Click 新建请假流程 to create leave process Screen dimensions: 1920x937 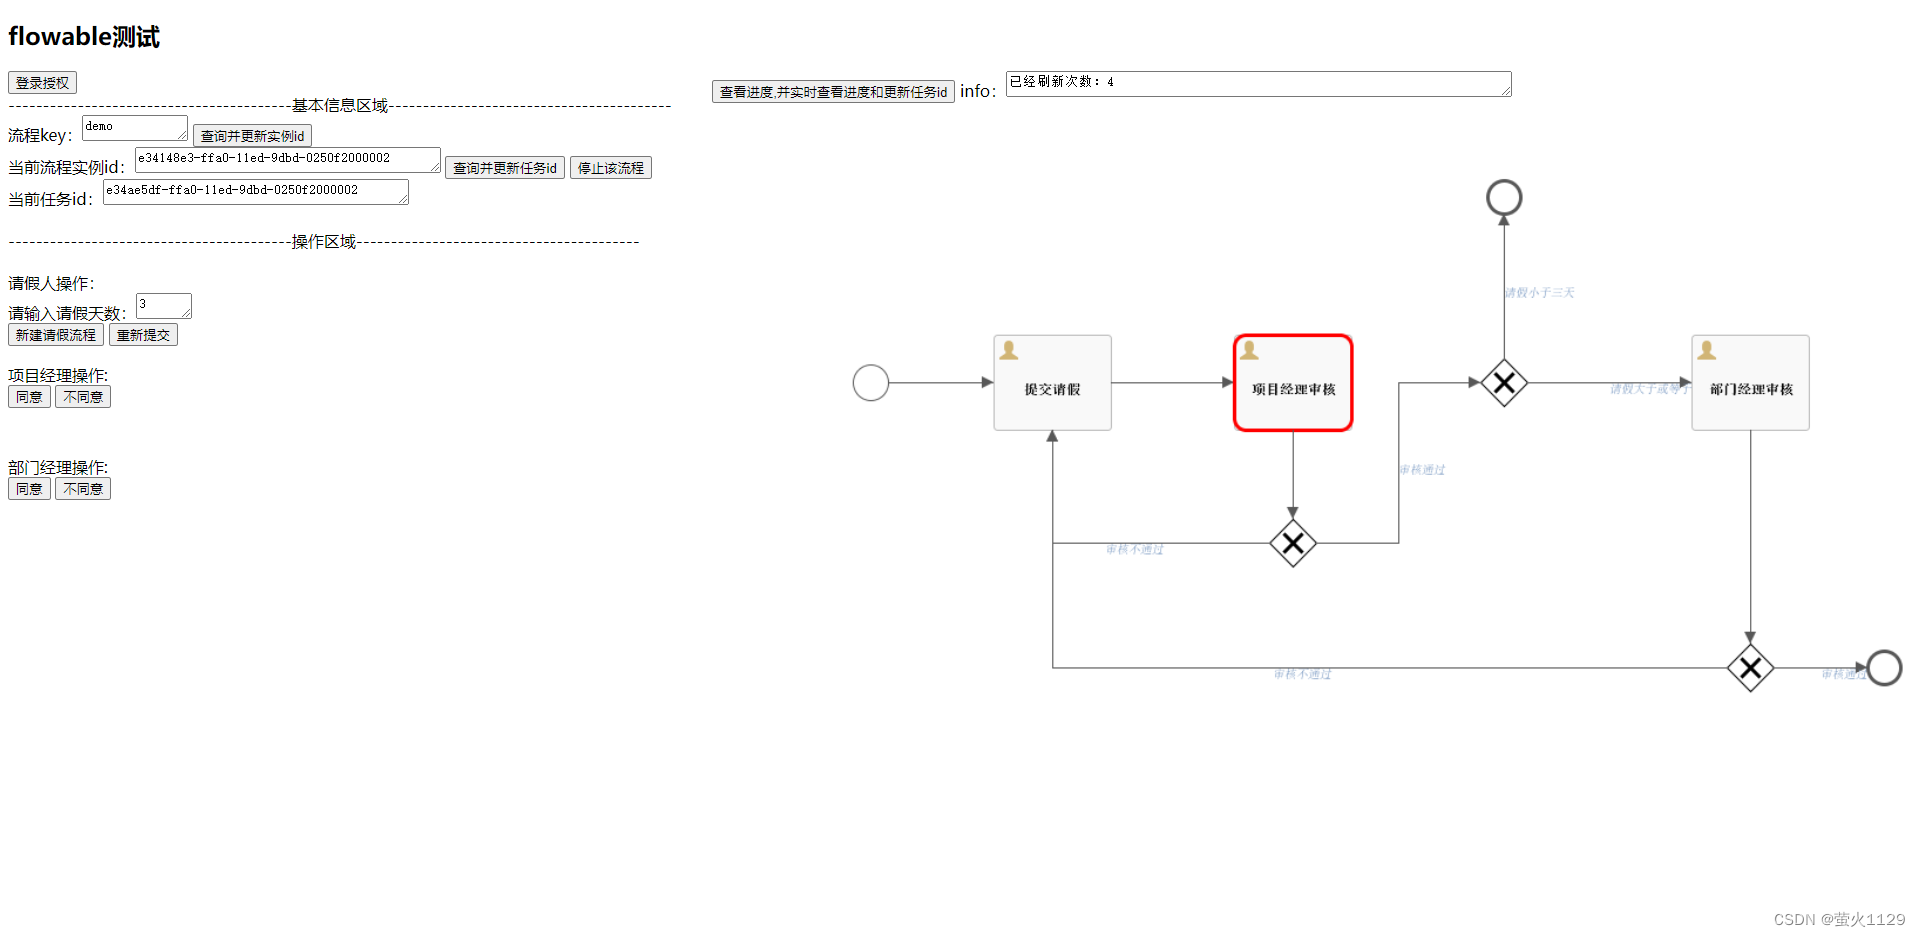(55, 334)
